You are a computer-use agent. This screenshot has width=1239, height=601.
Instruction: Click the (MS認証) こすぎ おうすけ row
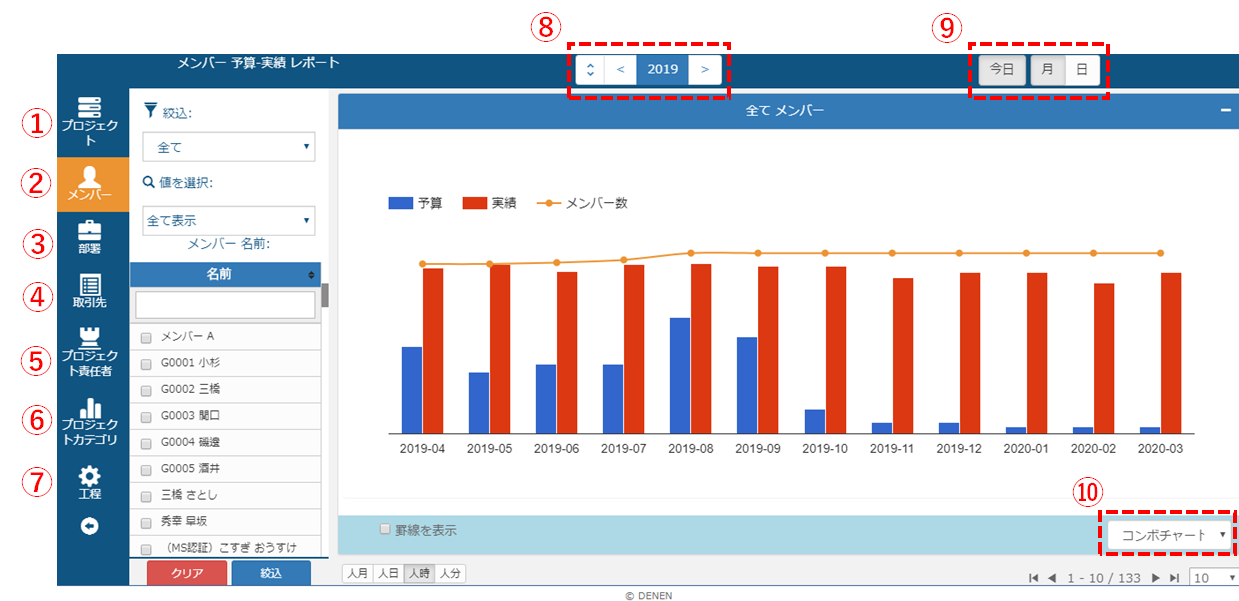coord(225,547)
